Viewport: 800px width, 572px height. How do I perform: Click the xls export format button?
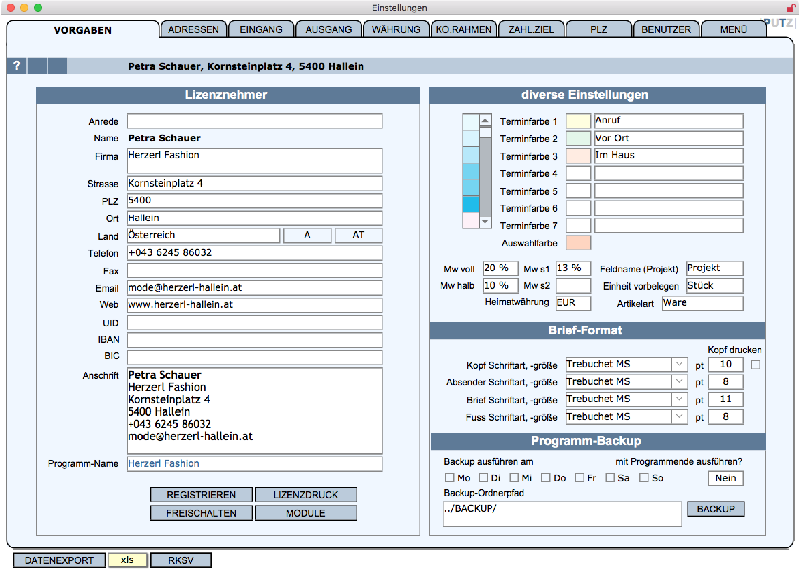pyautogui.click(x=128, y=560)
